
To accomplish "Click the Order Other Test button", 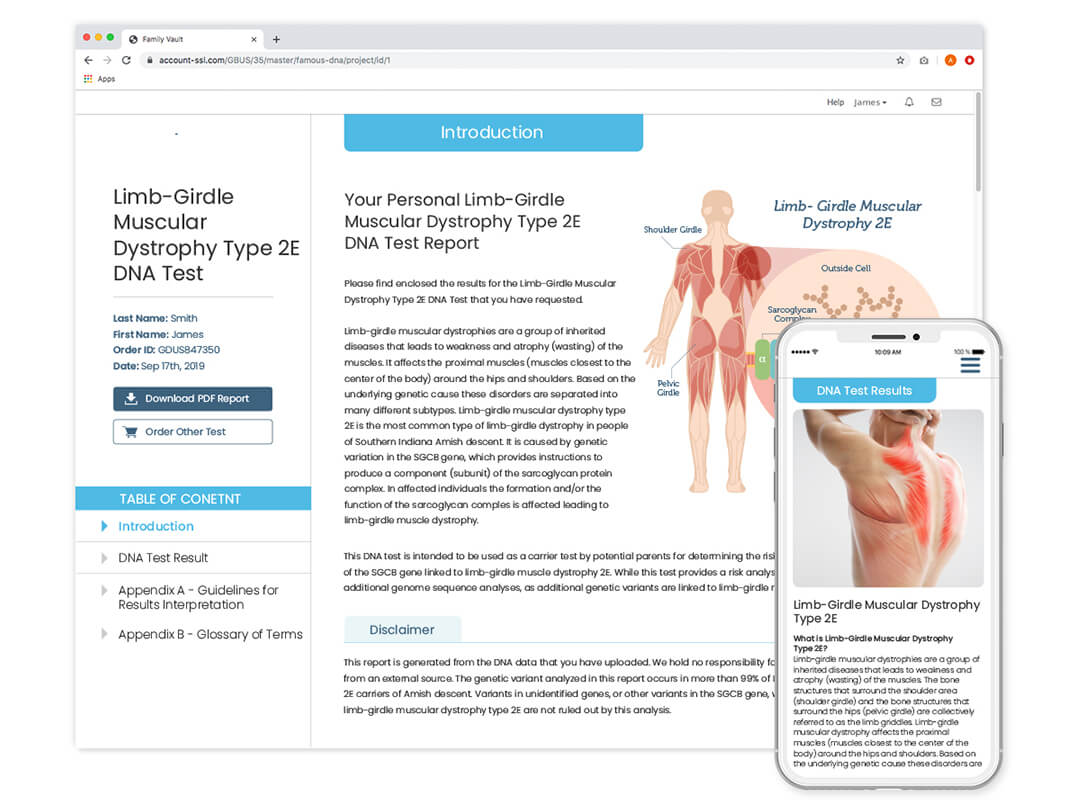I will pyautogui.click(x=192, y=432).
